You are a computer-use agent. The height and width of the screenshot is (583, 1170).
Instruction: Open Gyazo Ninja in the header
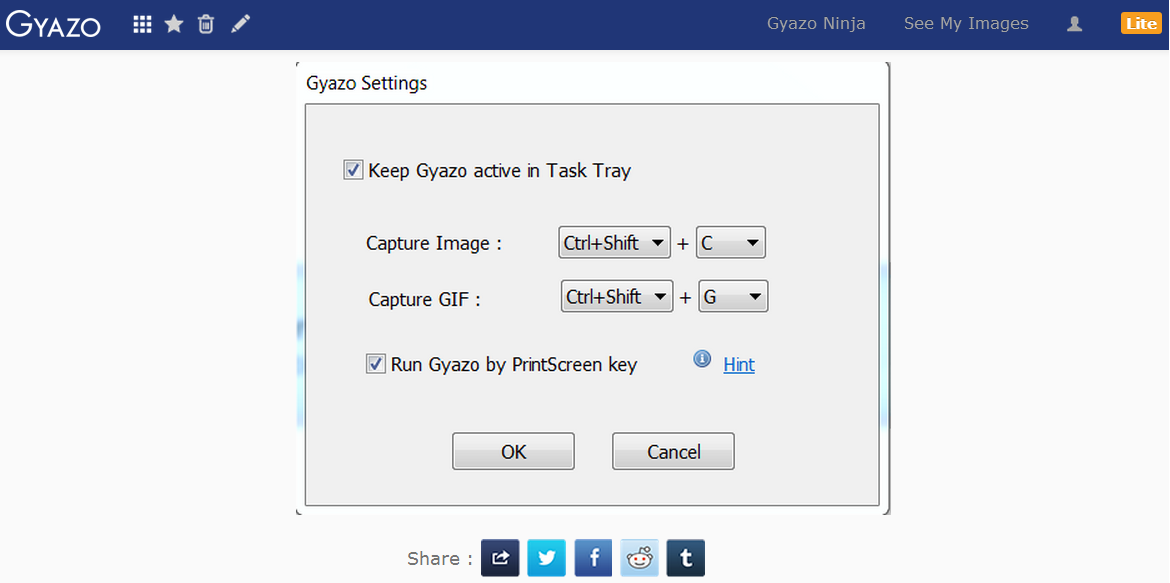816,24
